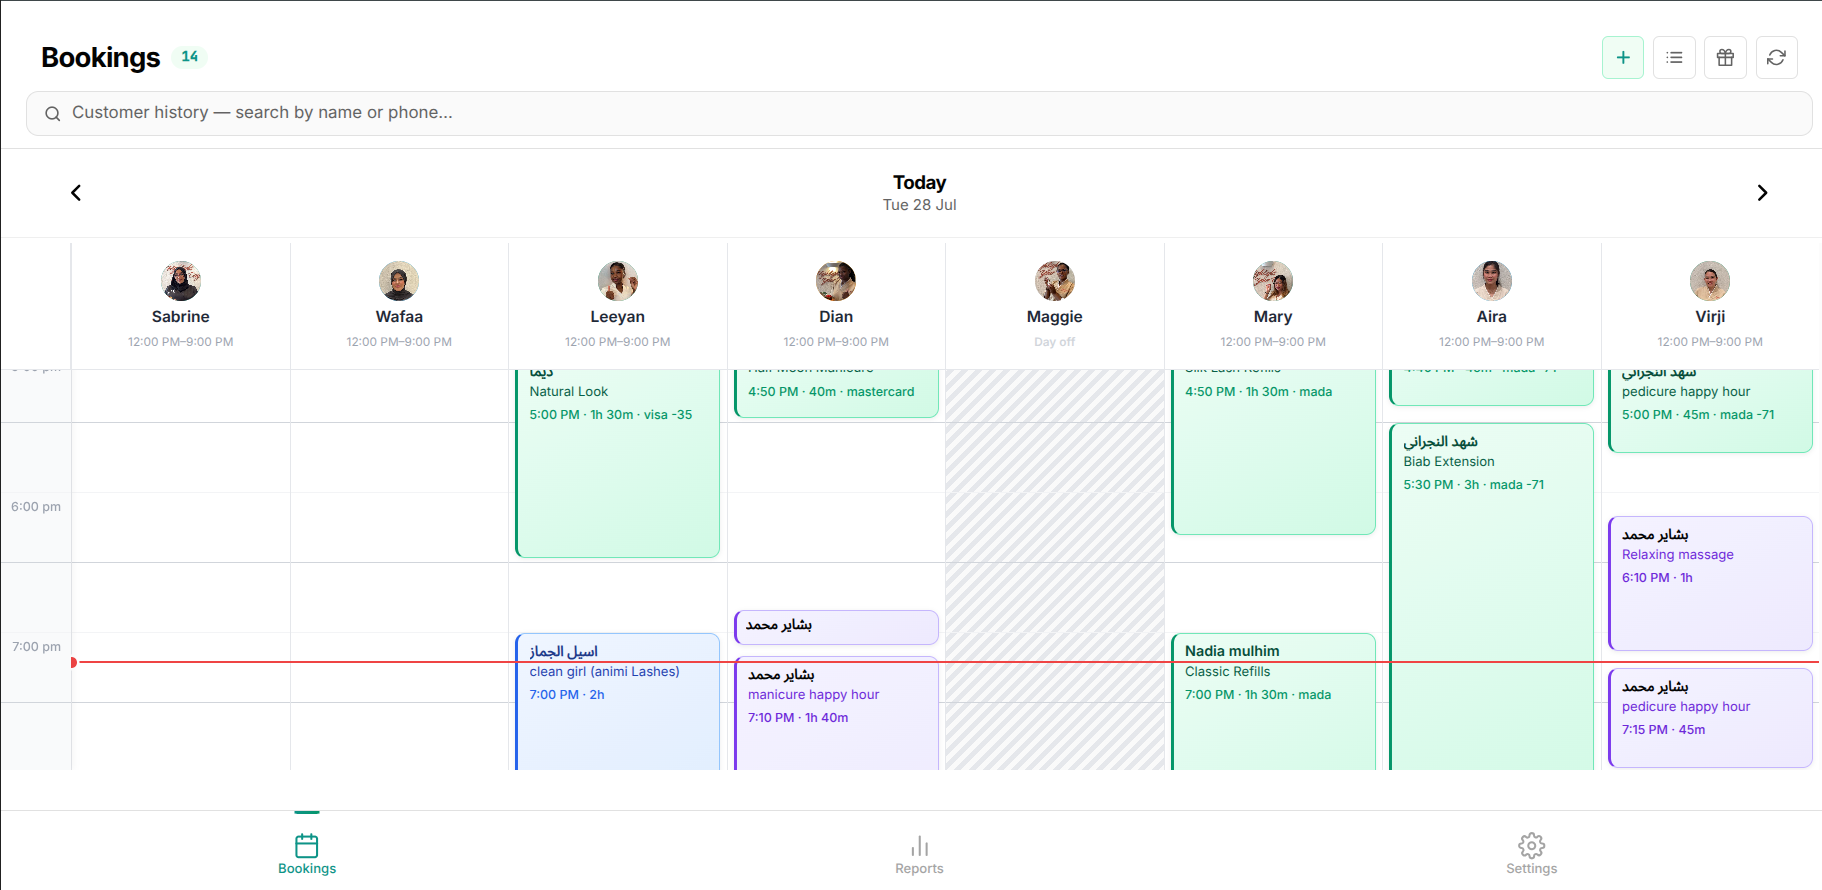Image resolution: width=1822 pixels, height=890 pixels.
Task: Open Nadia mulhim Classic Refills booking
Action: [x=1273, y=702]
